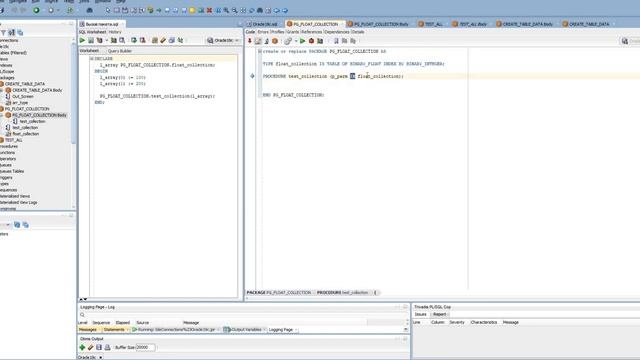Click Run Script icon in worksheet toolbar
Screen dimensions: 640x360
click(x=91, y=40)
